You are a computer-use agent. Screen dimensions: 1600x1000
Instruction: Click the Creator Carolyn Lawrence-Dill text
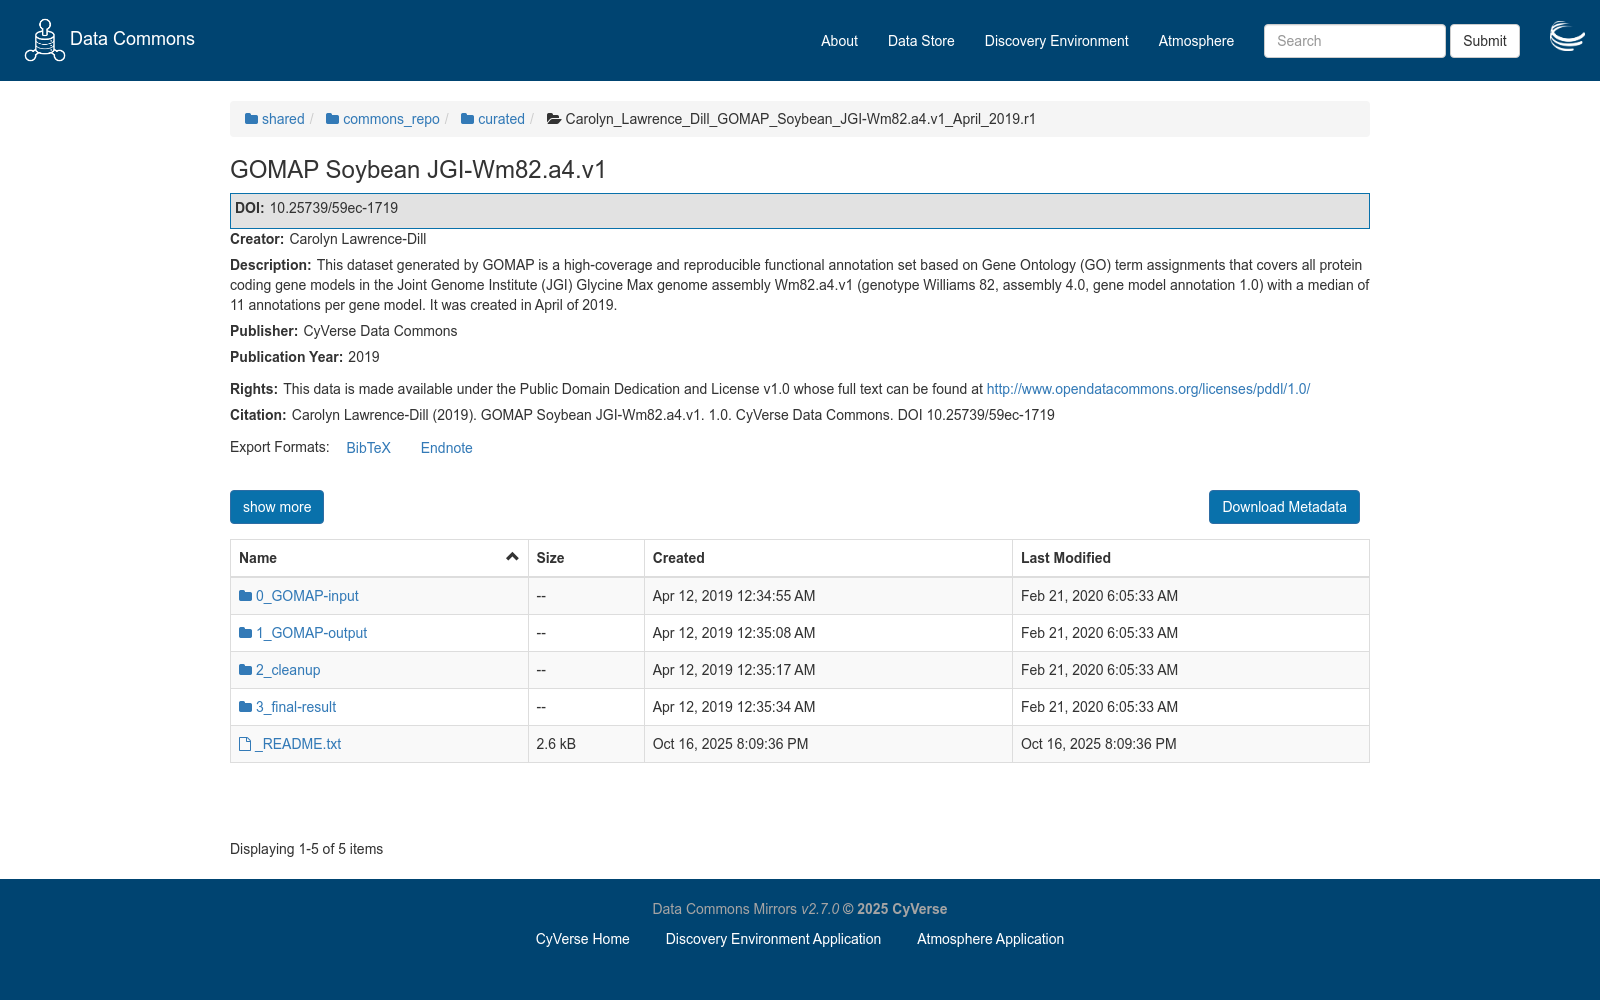(x=328, y=239)
